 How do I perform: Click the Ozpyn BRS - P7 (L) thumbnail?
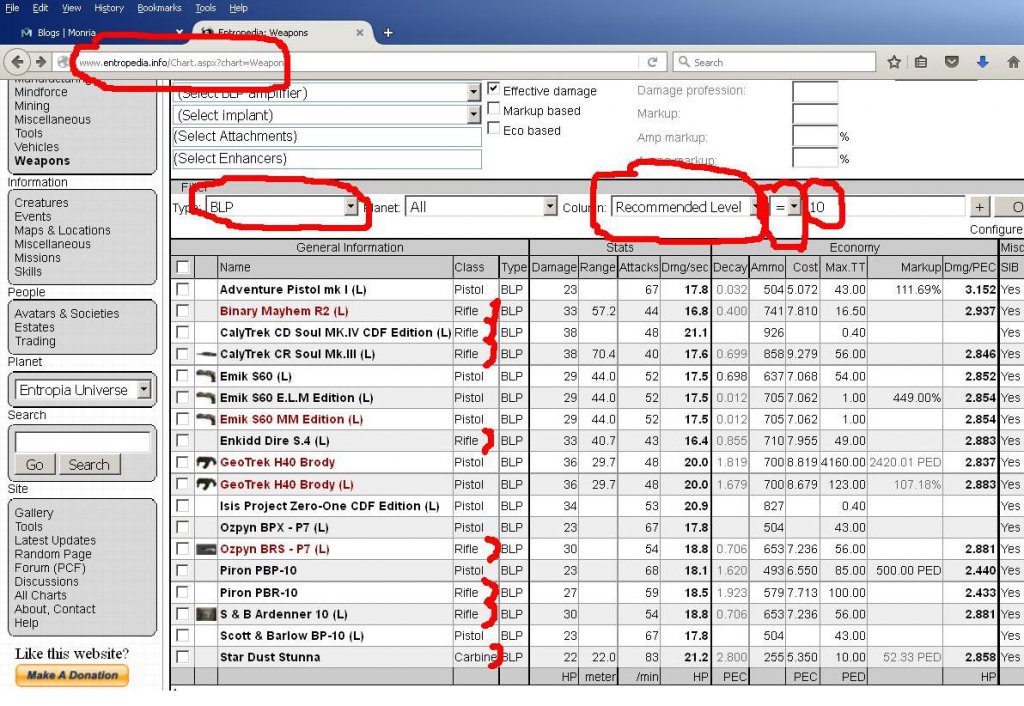coord(206,549)
